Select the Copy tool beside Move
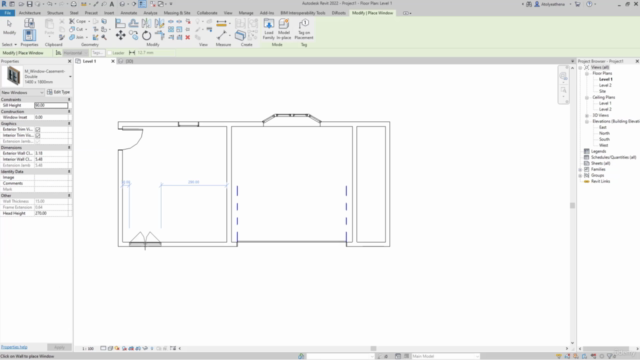The height and width of the screenshot is (360, 640). tap(133, 36)
